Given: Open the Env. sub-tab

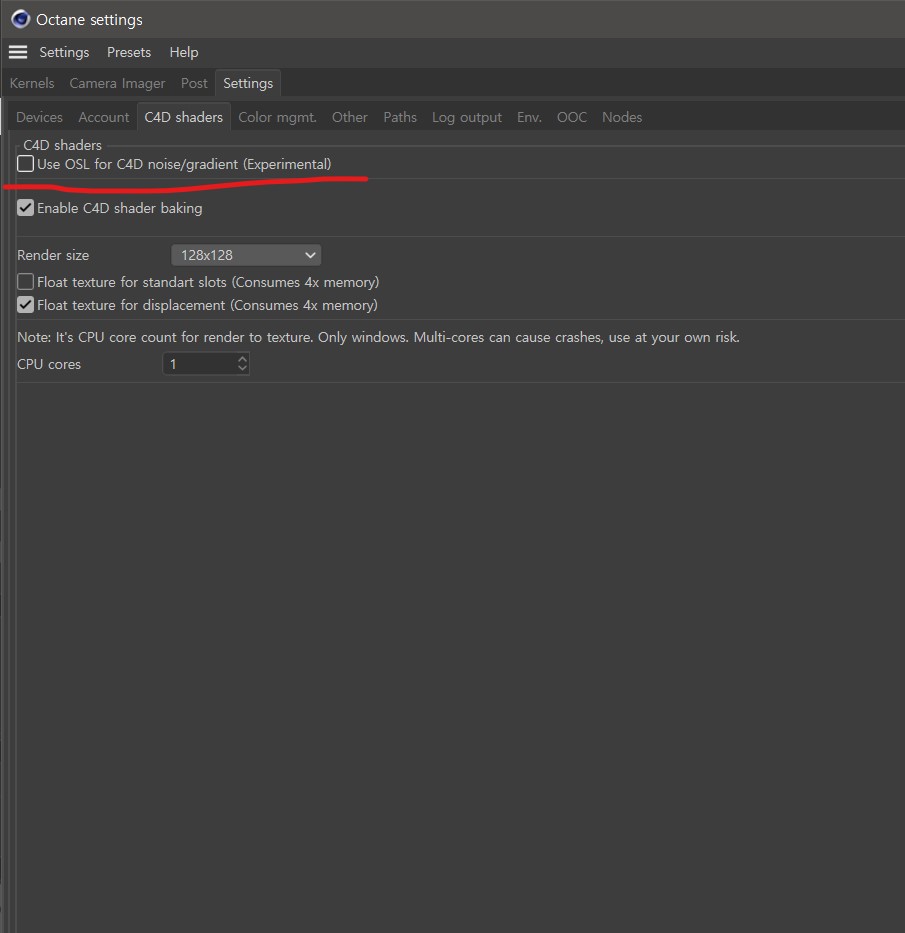Looking at the screenshot, I should point(530,117).
